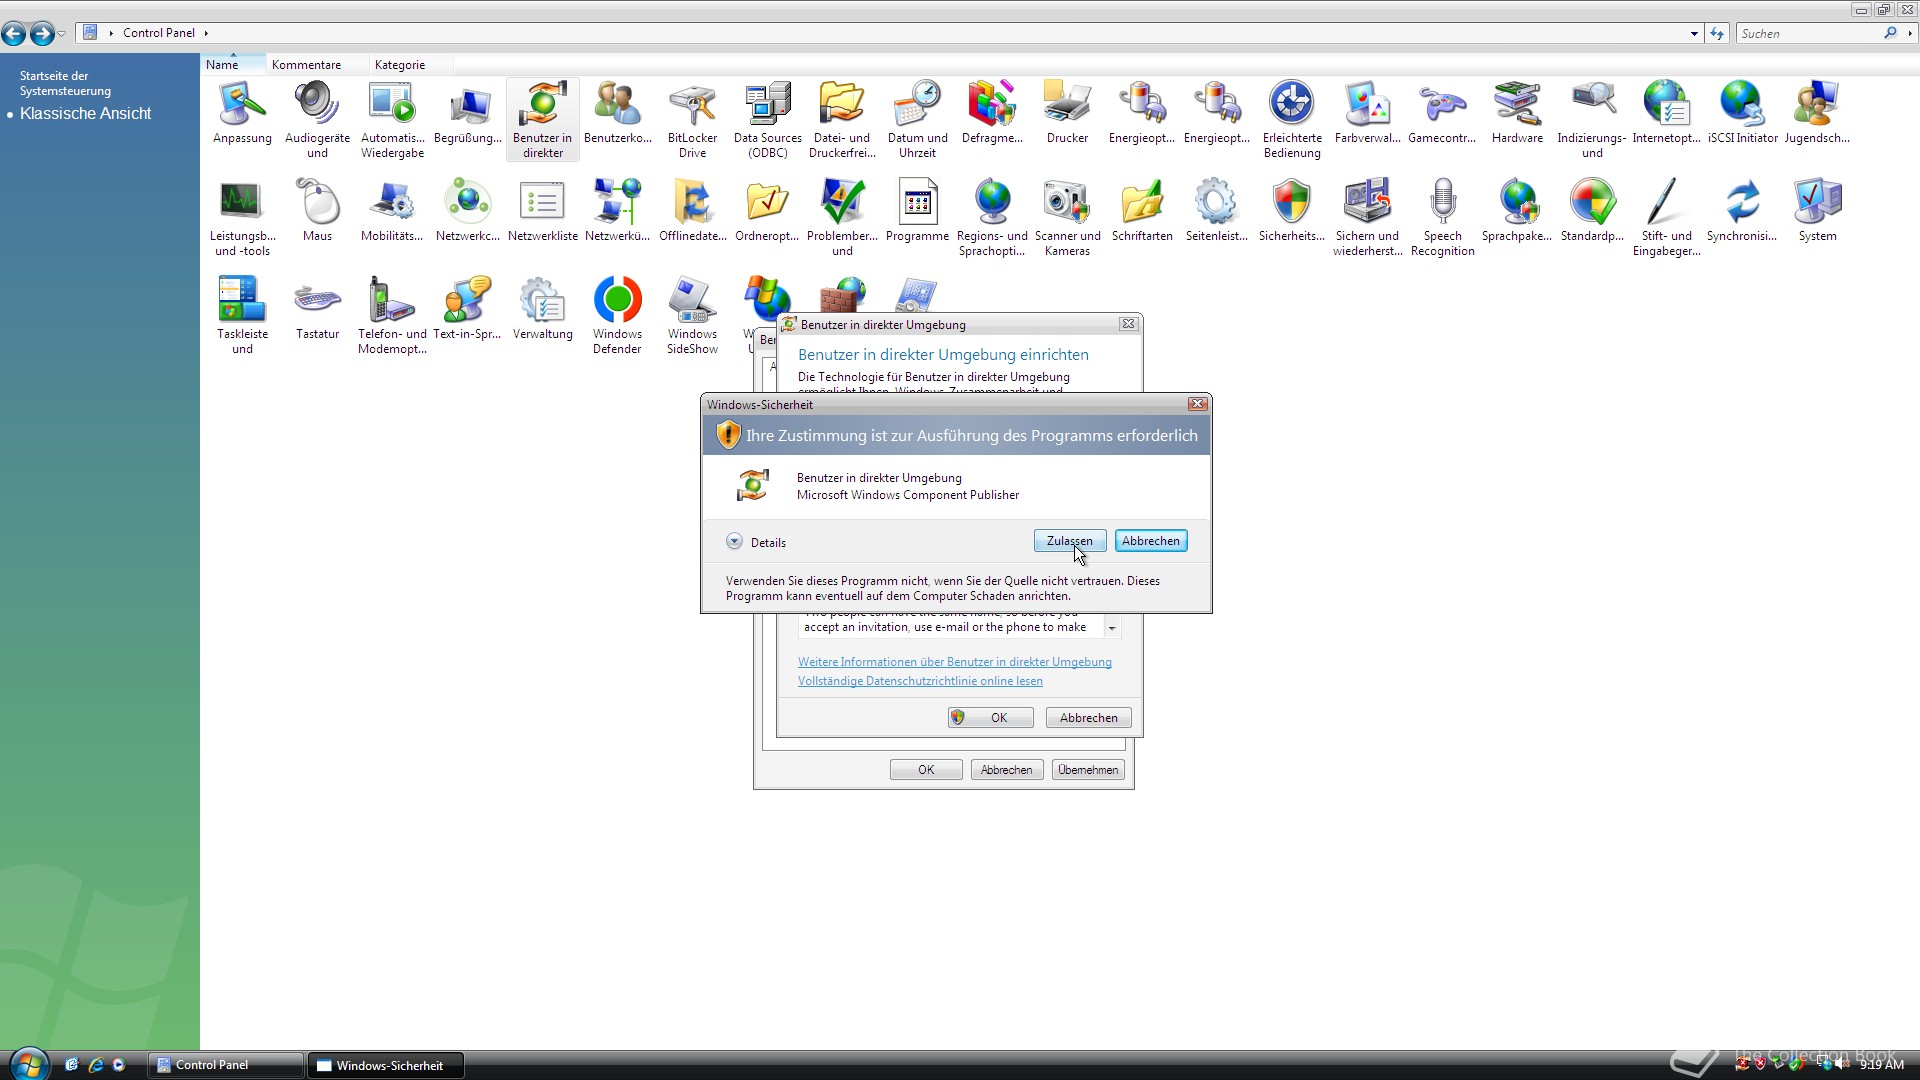Switch to Control Panel taskbar button
This screenshot has width=1920, height=1080.
tap(226, 1065)
